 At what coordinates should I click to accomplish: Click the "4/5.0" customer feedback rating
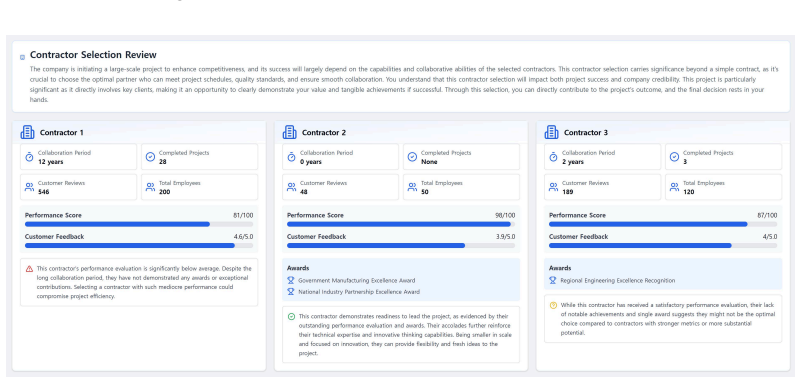(770, 237)
